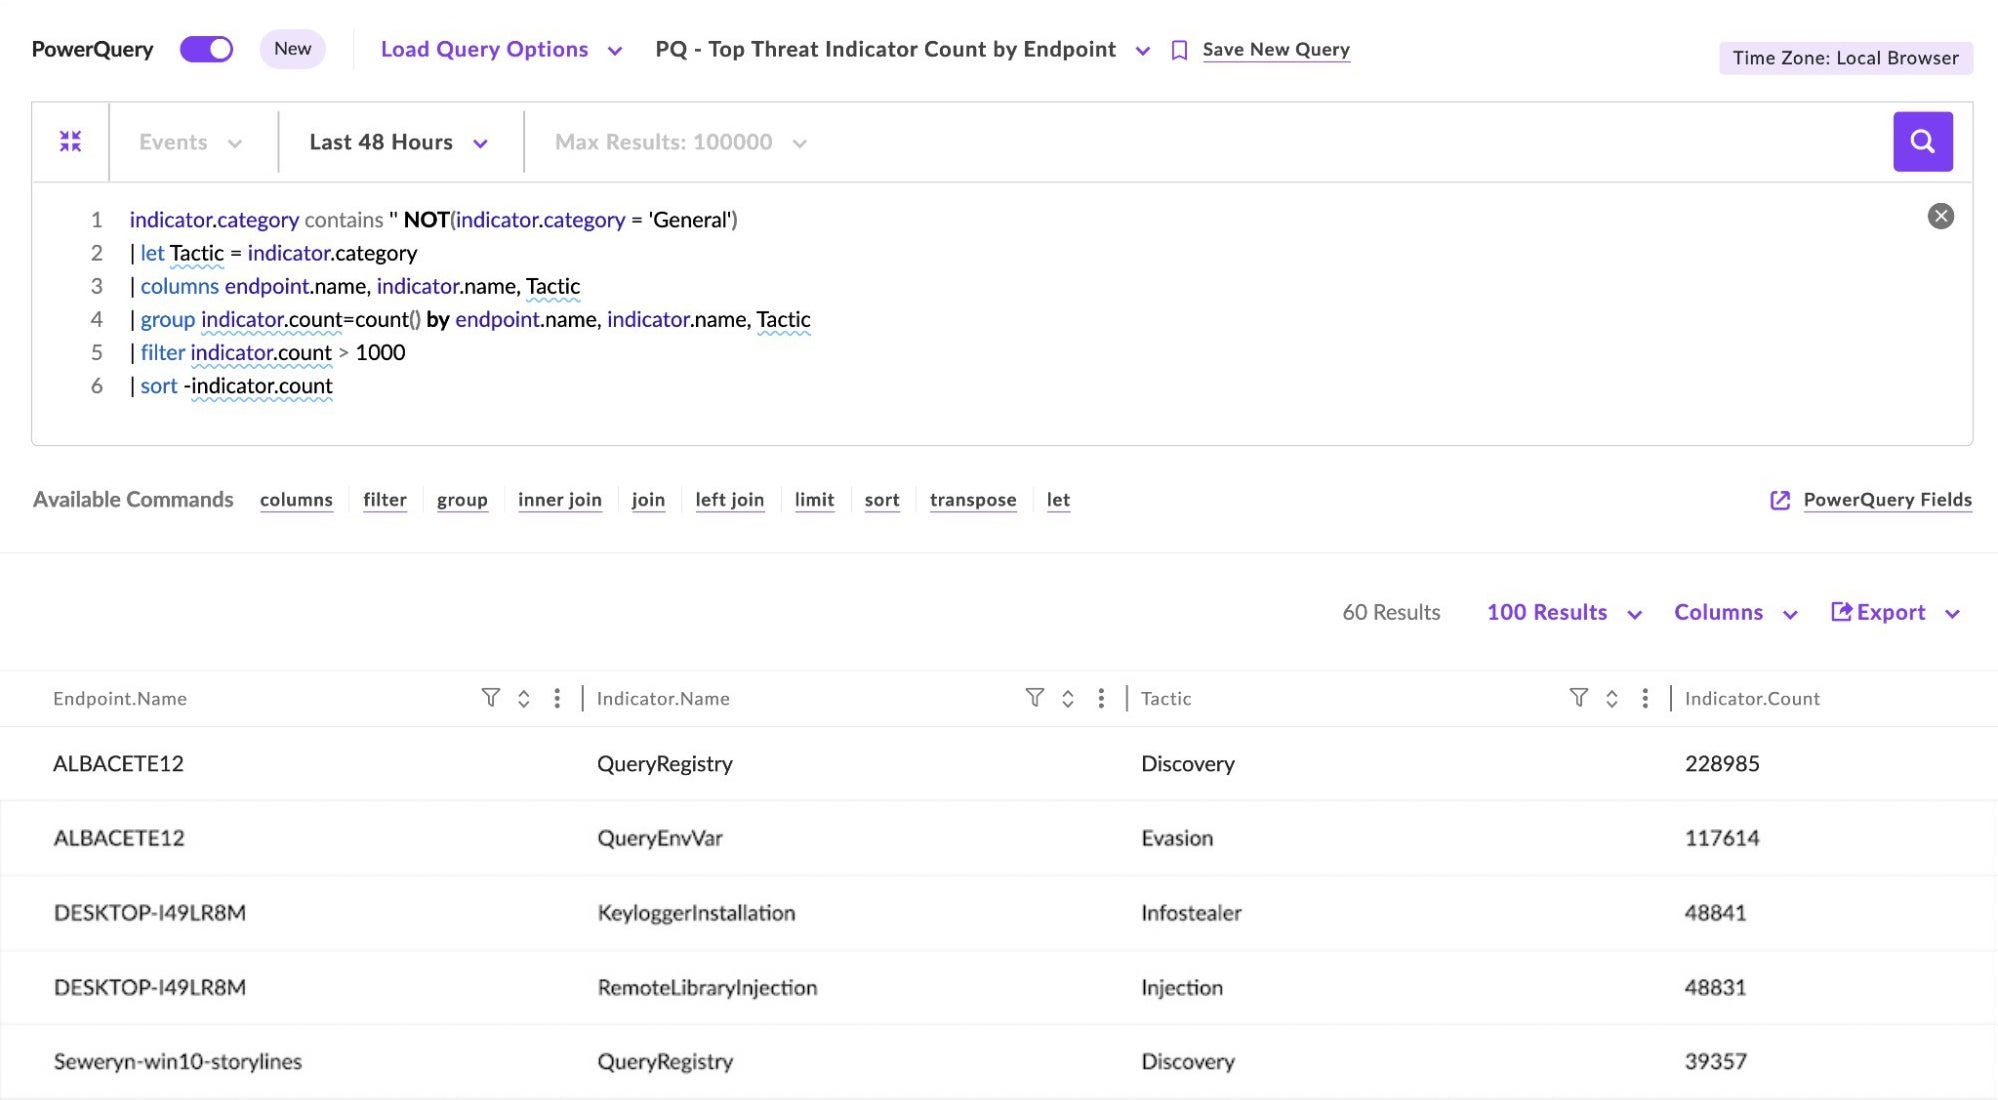Clear the query with the X icon

(1940, 216)
